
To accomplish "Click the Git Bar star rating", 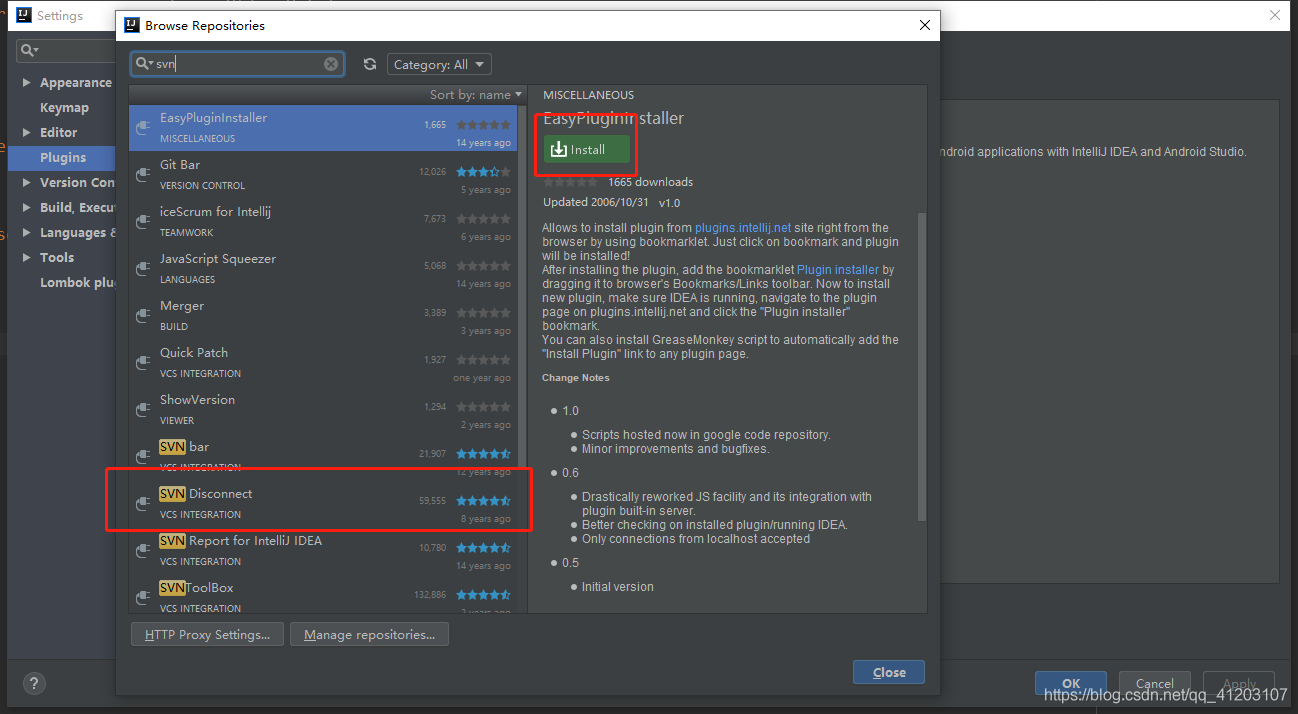I will [484, 172].
